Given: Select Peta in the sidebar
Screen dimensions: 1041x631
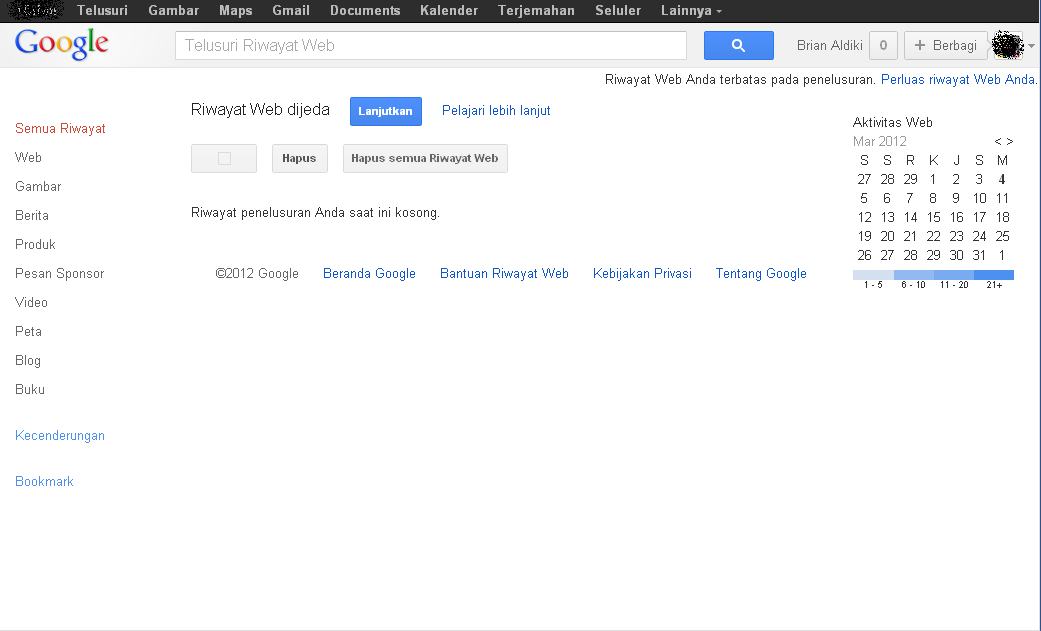Looking at the screenshot, I should 29,331.
